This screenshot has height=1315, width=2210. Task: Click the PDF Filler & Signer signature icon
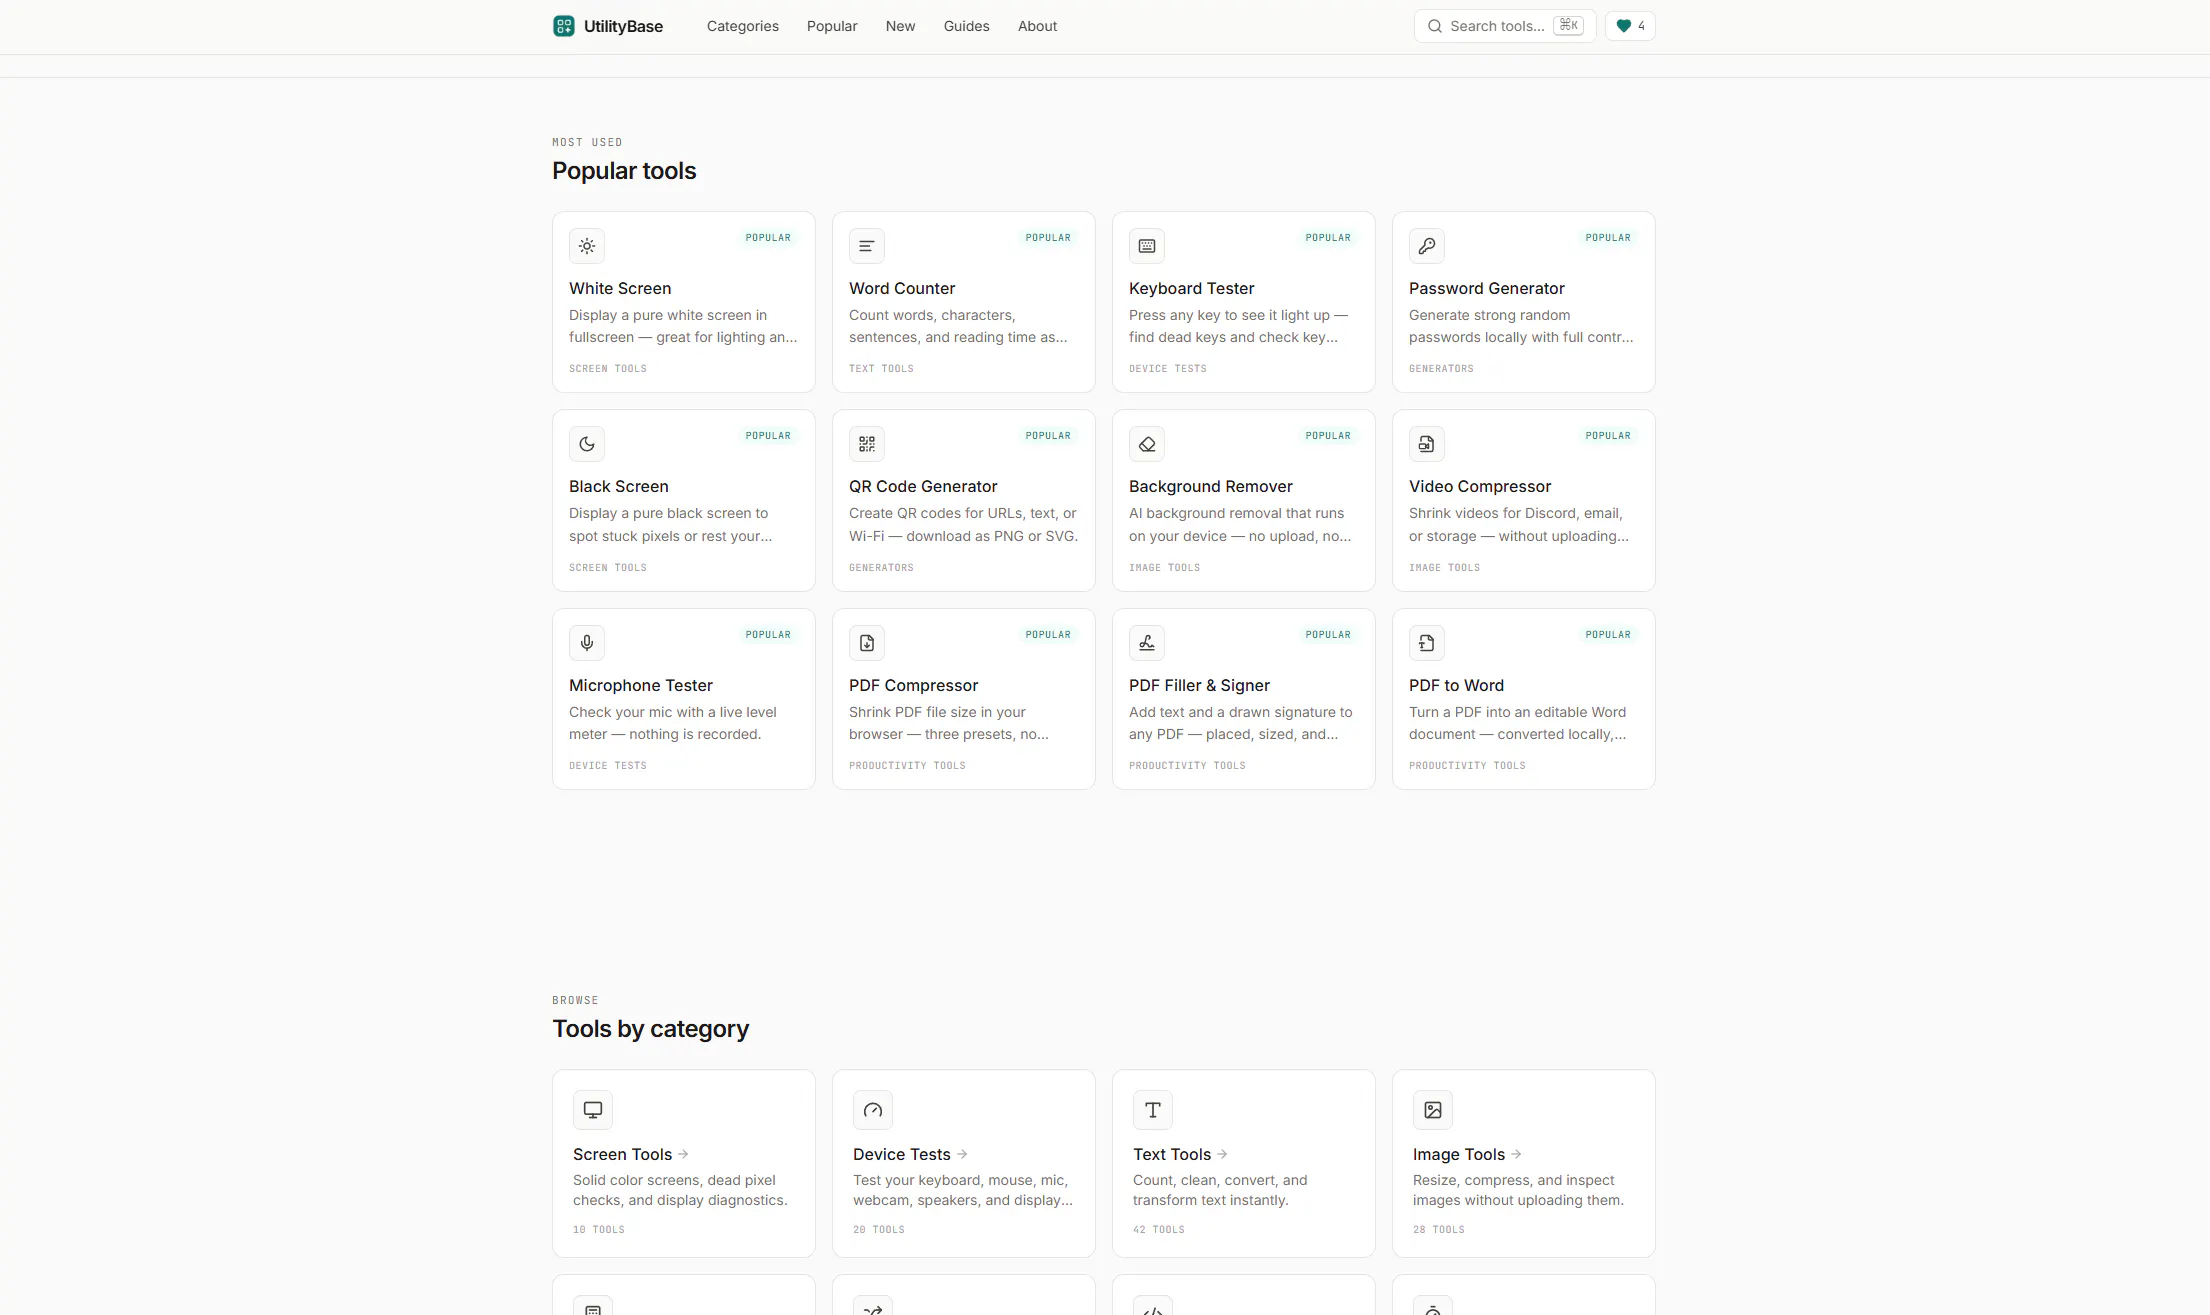pos(1147,643)
